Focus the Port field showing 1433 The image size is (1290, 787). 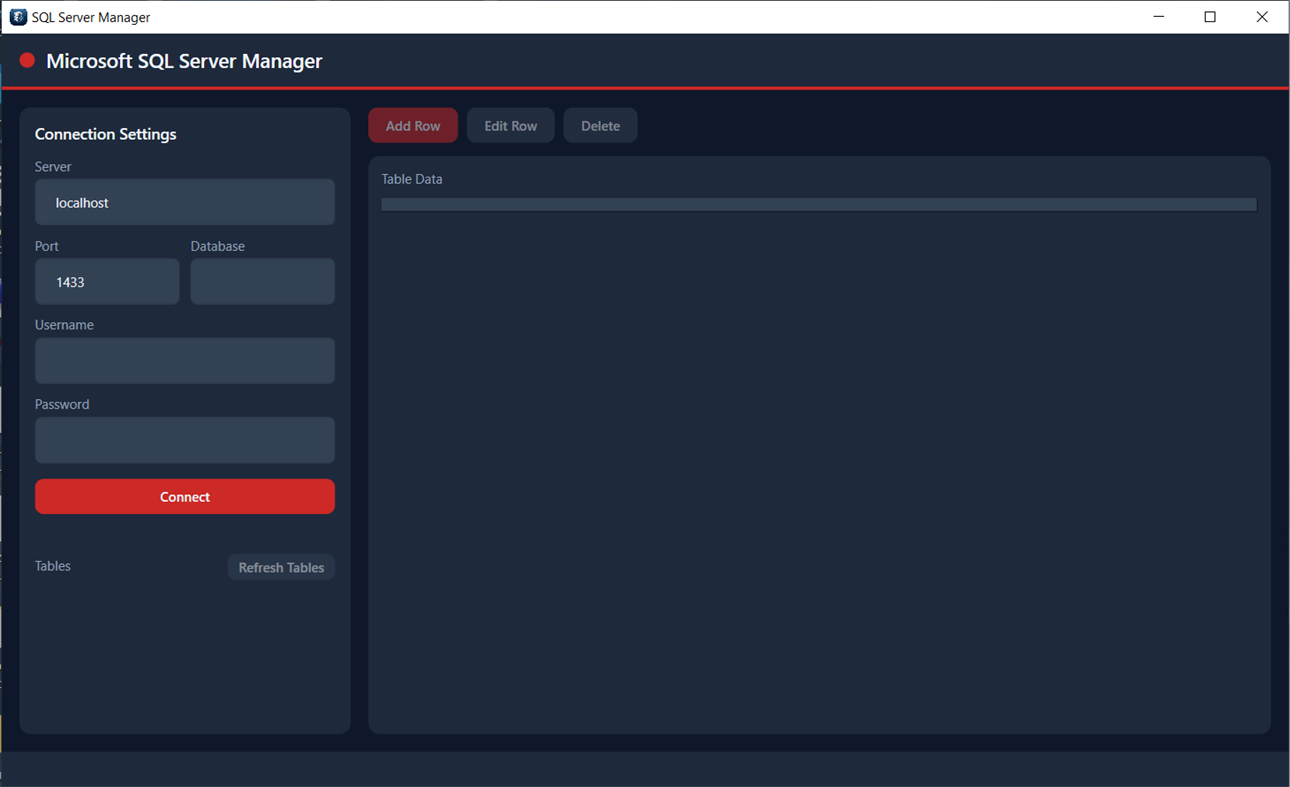[x=107, y=282]
